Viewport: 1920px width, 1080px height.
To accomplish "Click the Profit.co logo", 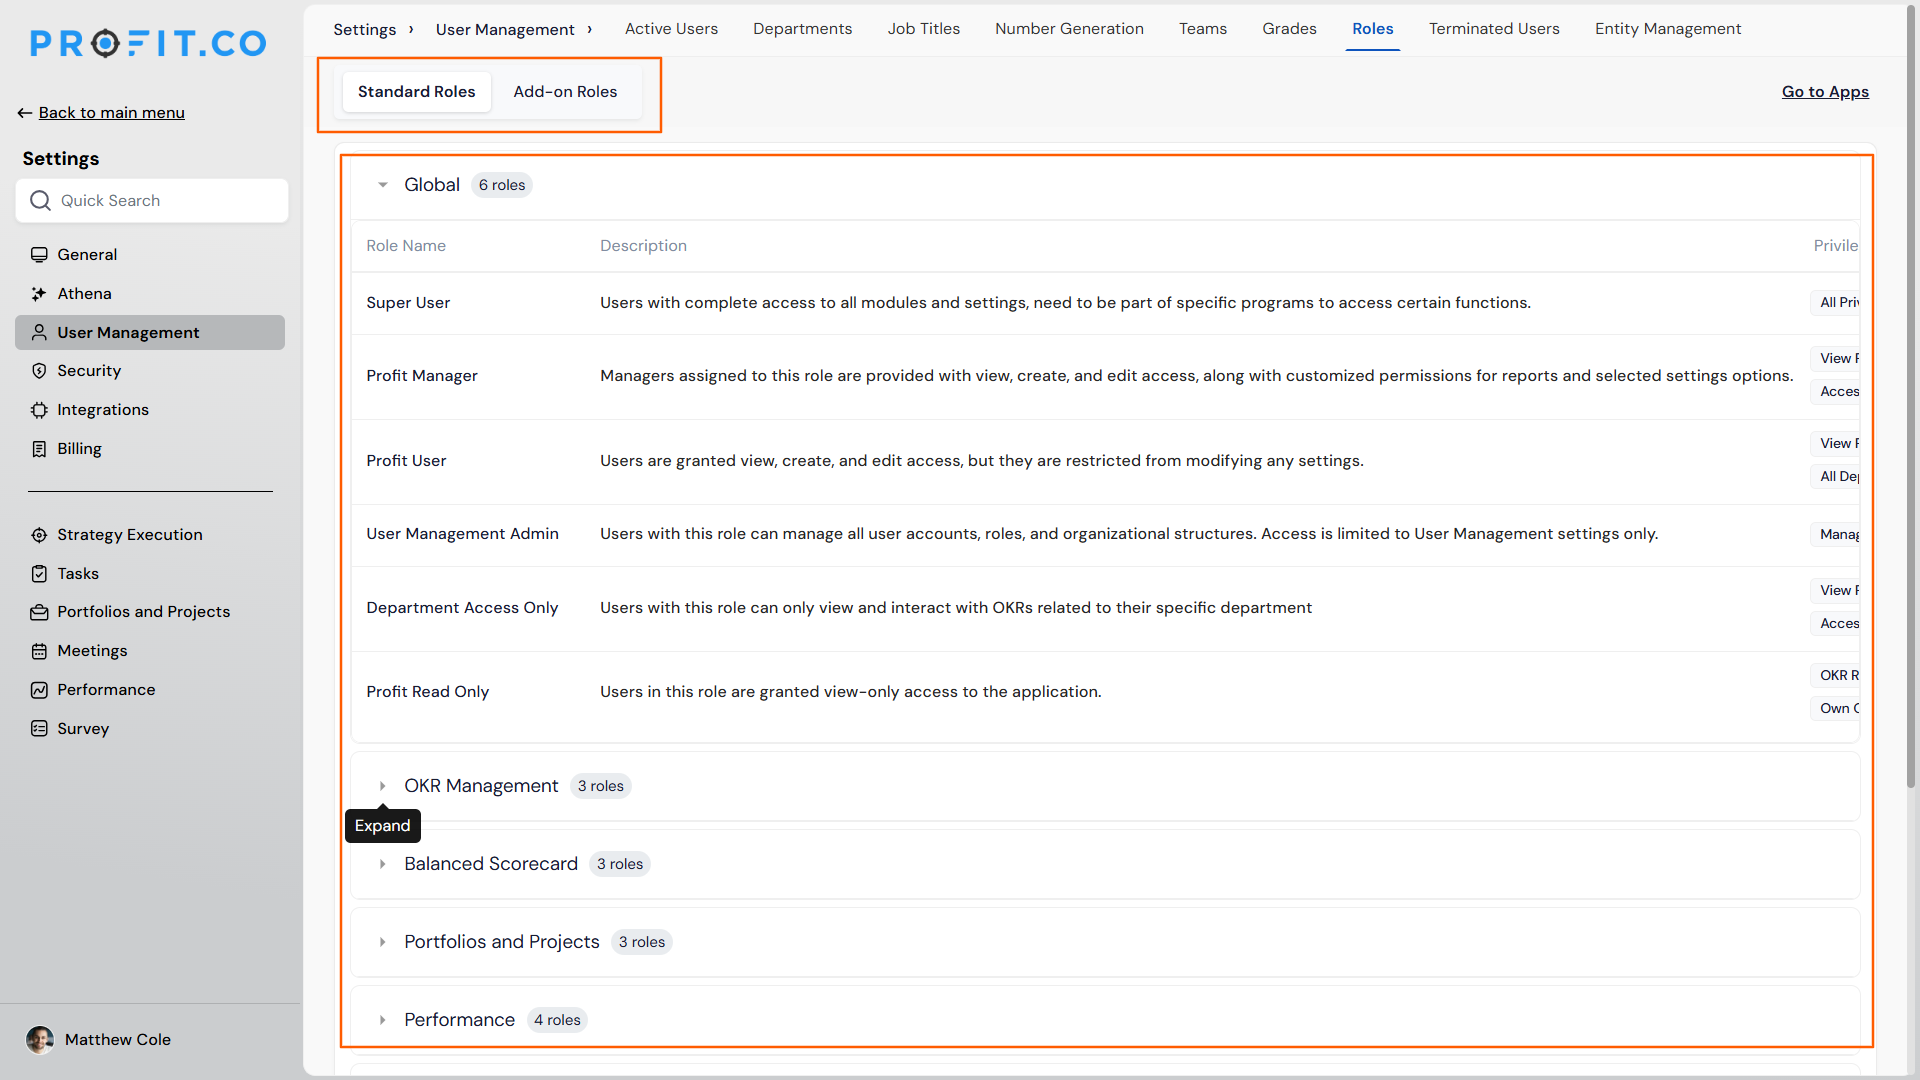I will (x=148, y=43).
